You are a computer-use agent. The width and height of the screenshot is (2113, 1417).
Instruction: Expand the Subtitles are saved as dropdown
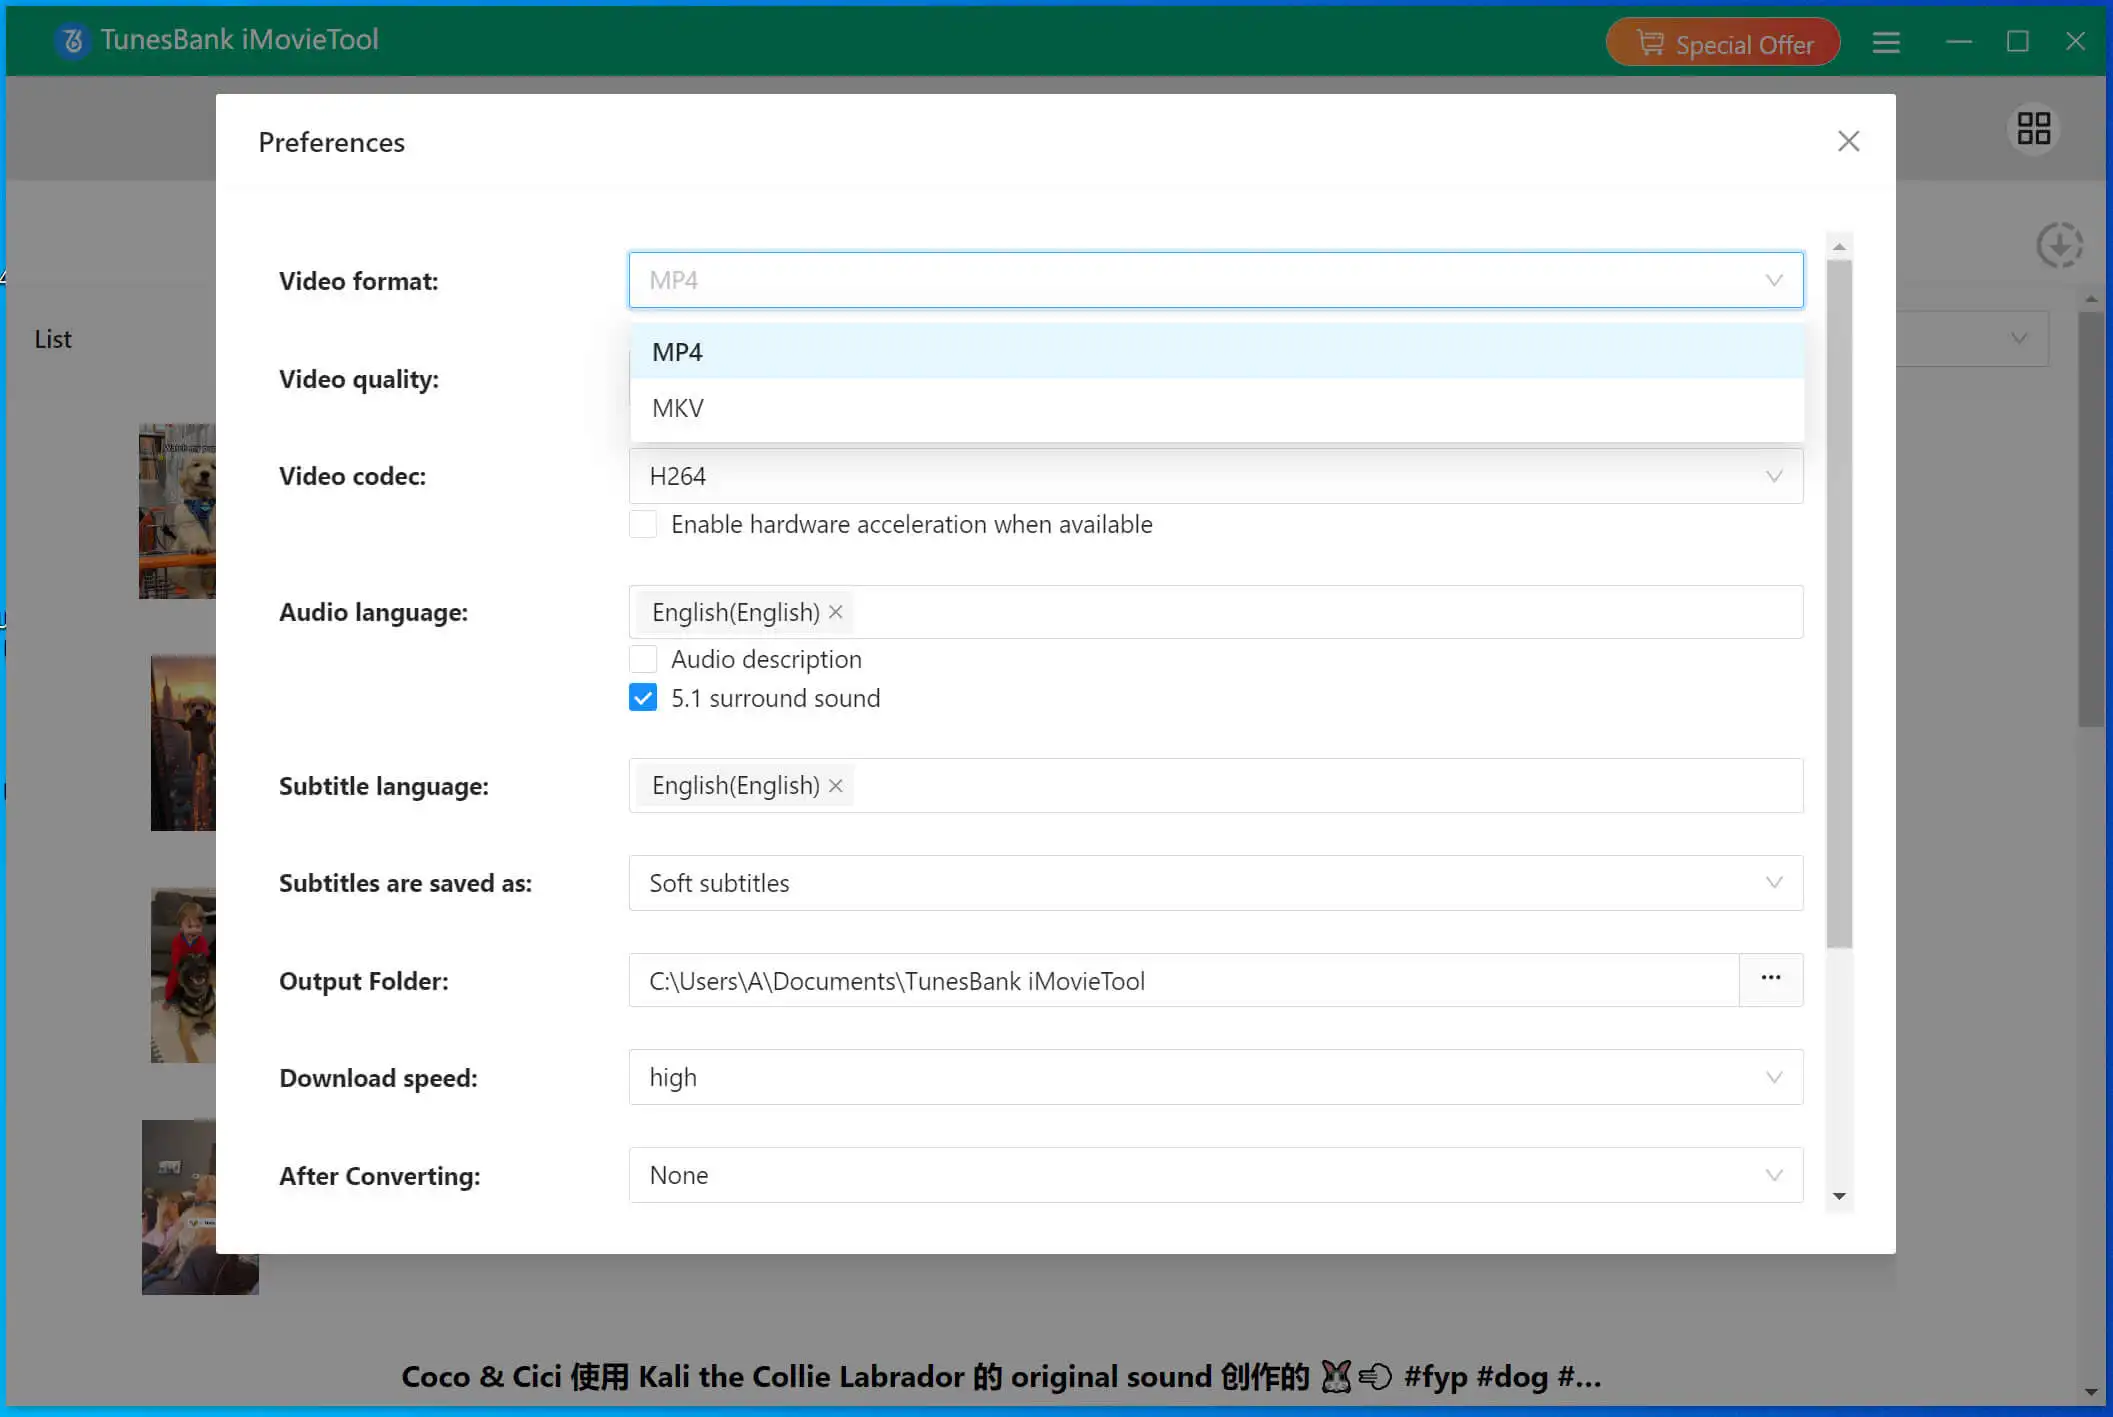(1216, 883)
